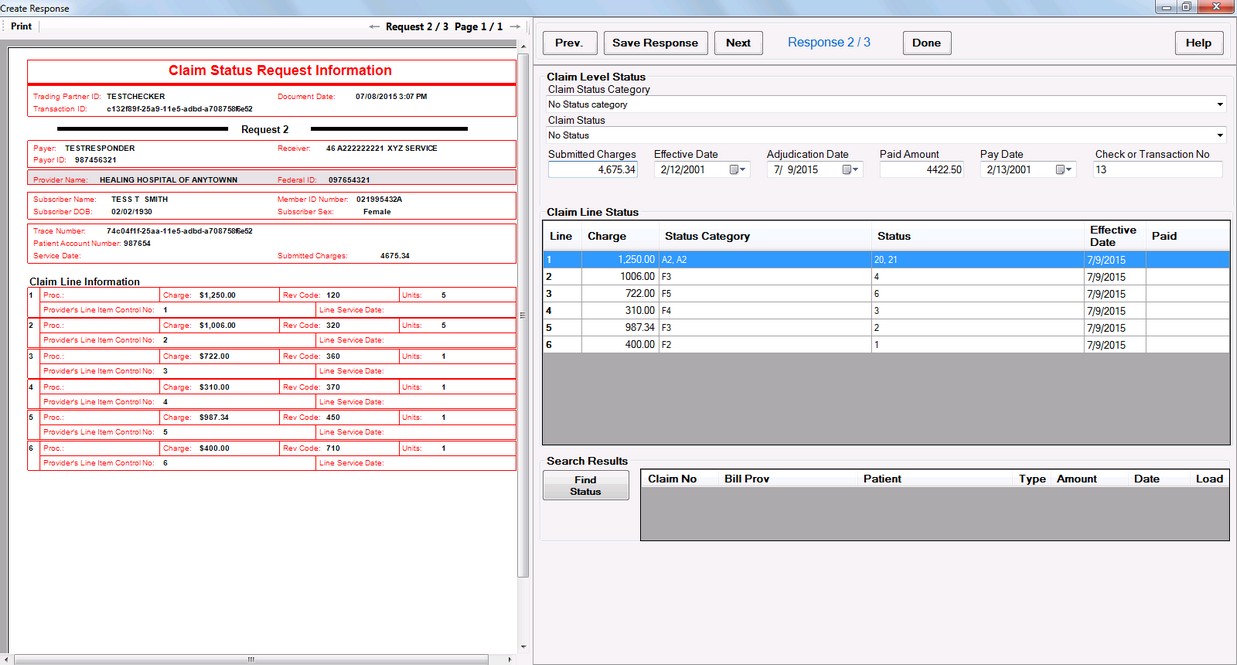
Task: Open the Effective Date calendar picker
Action: (x=737, y=170)
